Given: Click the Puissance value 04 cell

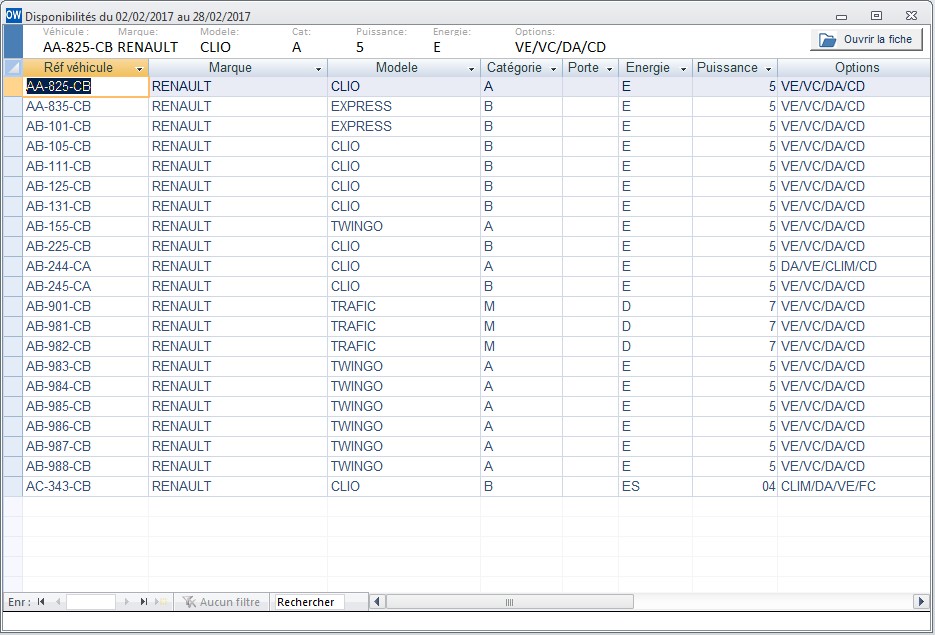Looking at the screenshot, I should point(735,486).
